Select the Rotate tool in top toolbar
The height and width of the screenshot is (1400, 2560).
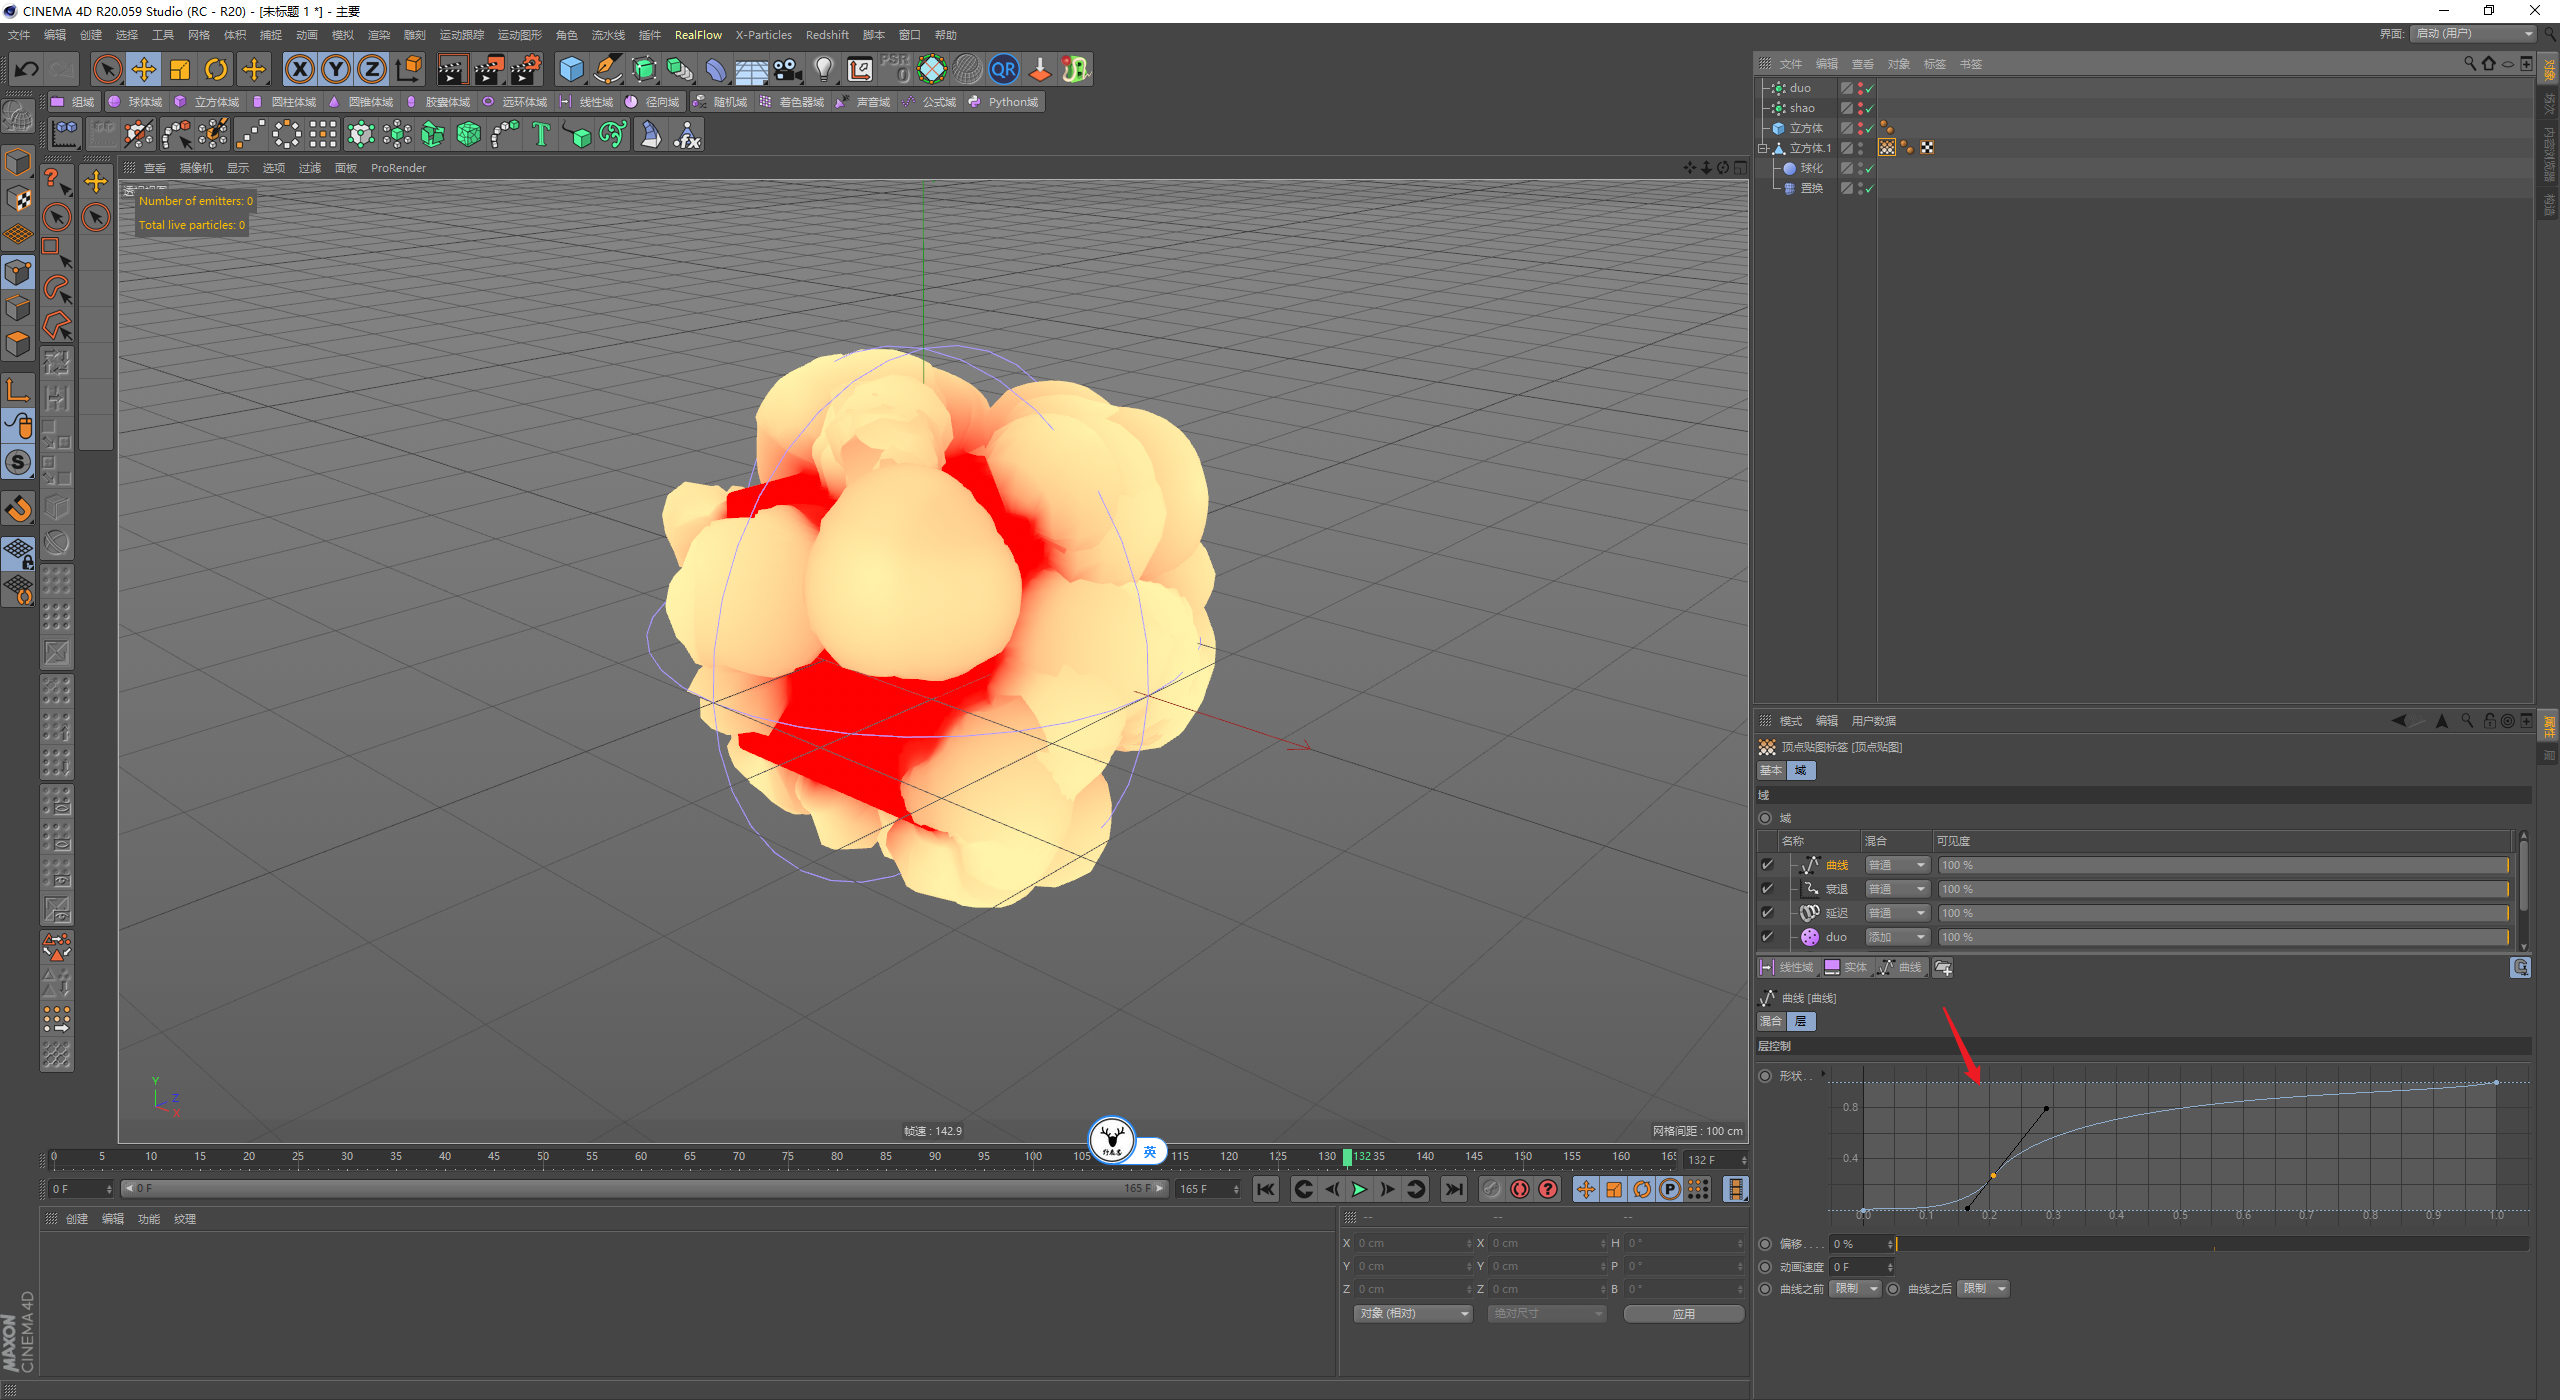[216, 69]
